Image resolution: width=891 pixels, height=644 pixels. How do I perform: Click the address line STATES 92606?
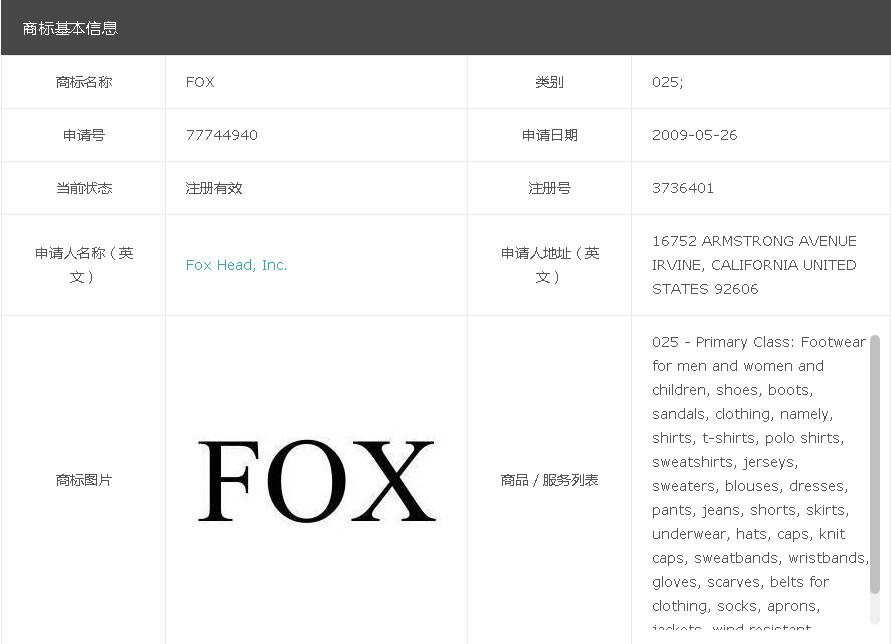pos(705,289)
